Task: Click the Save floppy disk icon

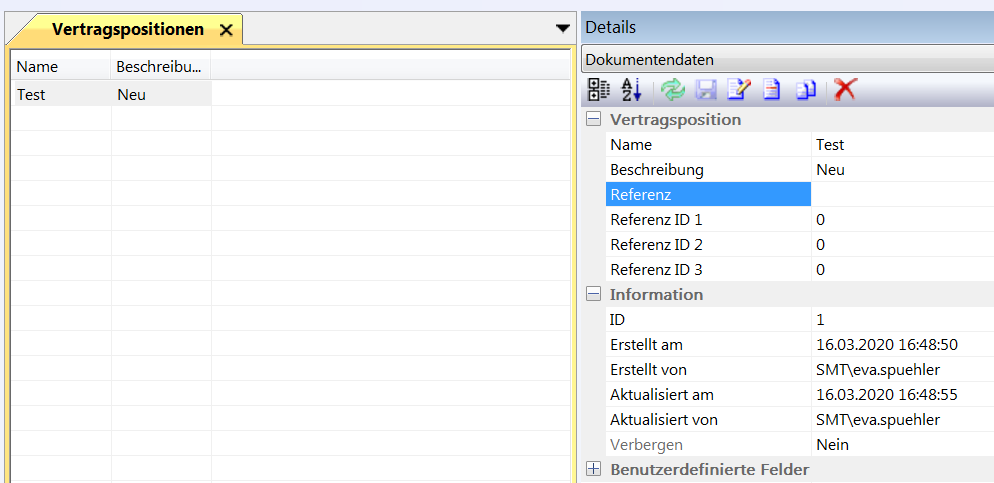Action: (706, 90)
